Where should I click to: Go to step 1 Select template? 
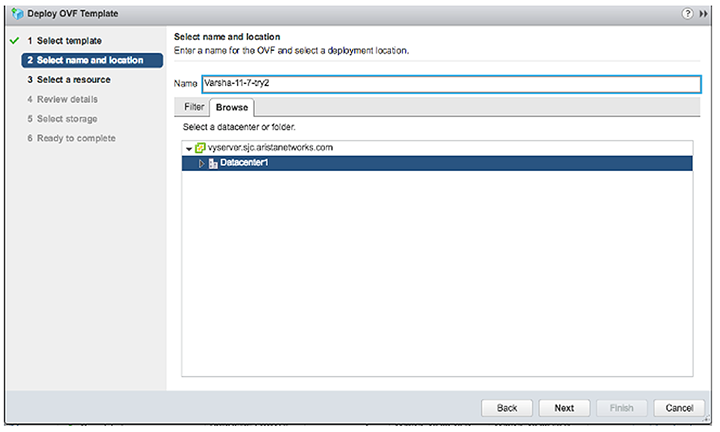(64, 41)
